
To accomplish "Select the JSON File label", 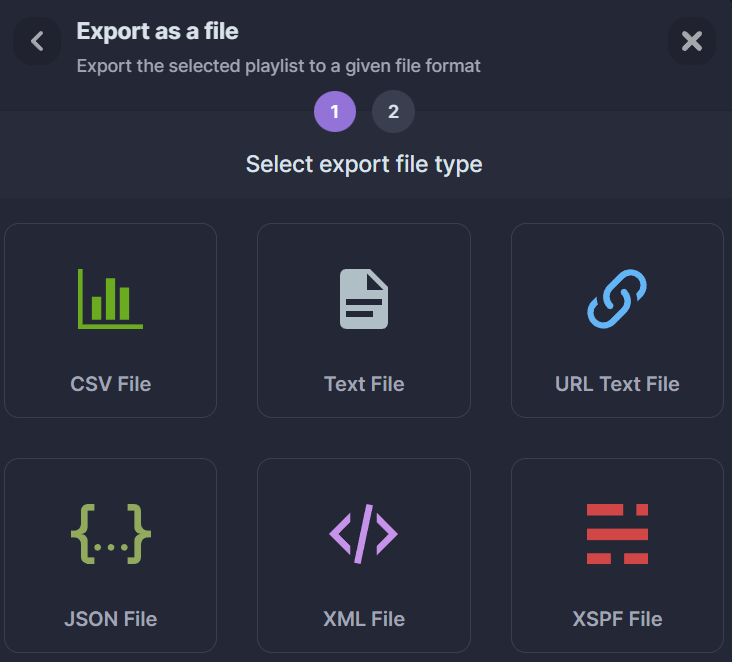I will [110, 619].
